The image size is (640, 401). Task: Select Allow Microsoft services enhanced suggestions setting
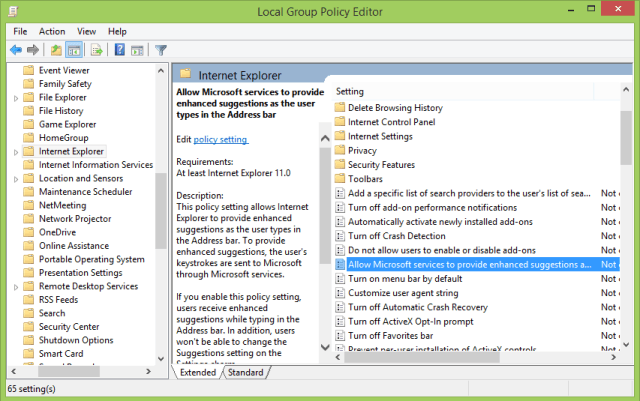click(469, 264)
